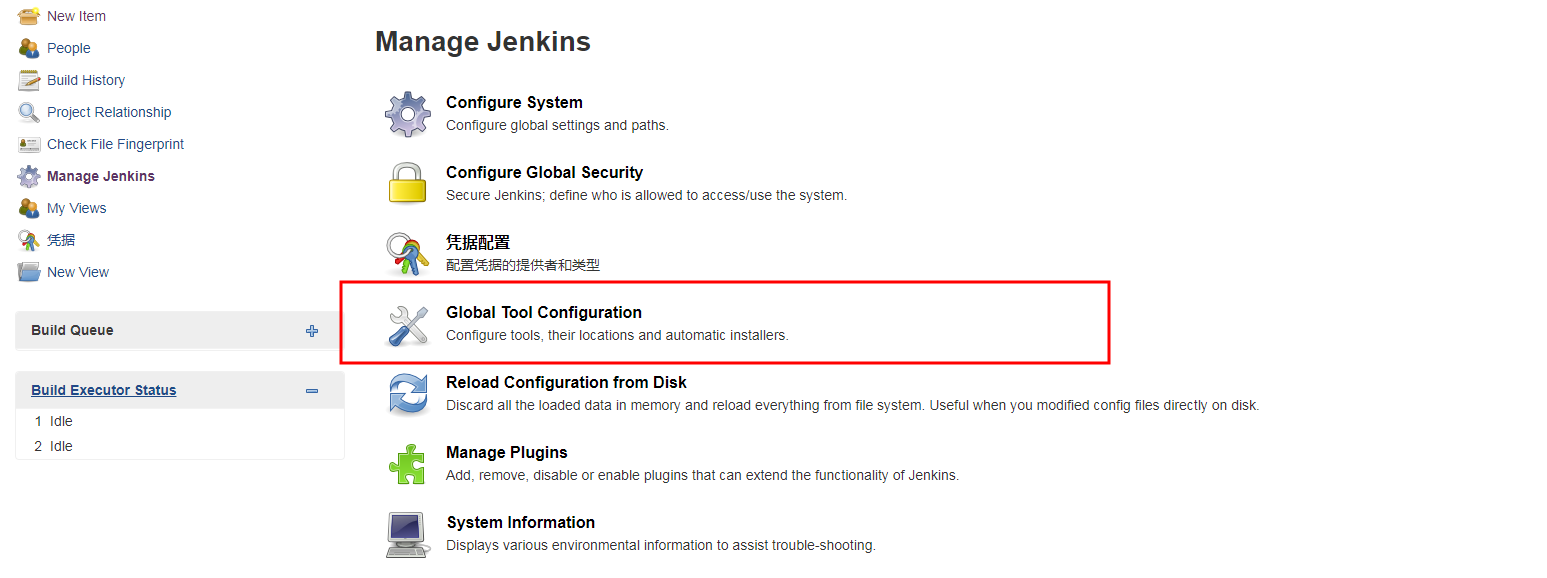1547x578 pixels.
Task: Collapse Build Executor Status with minus icon
Action: point(312,391)
